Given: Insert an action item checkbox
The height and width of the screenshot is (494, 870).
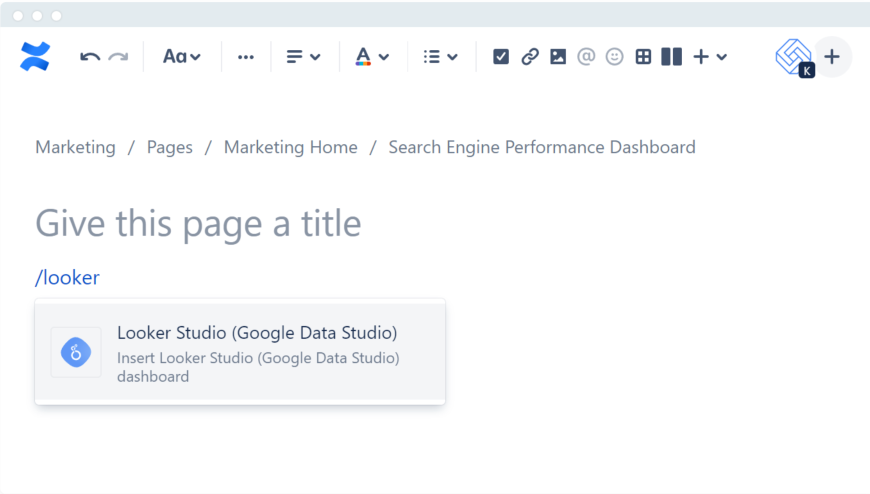Looking at the screenshot, I should point(501,57).
